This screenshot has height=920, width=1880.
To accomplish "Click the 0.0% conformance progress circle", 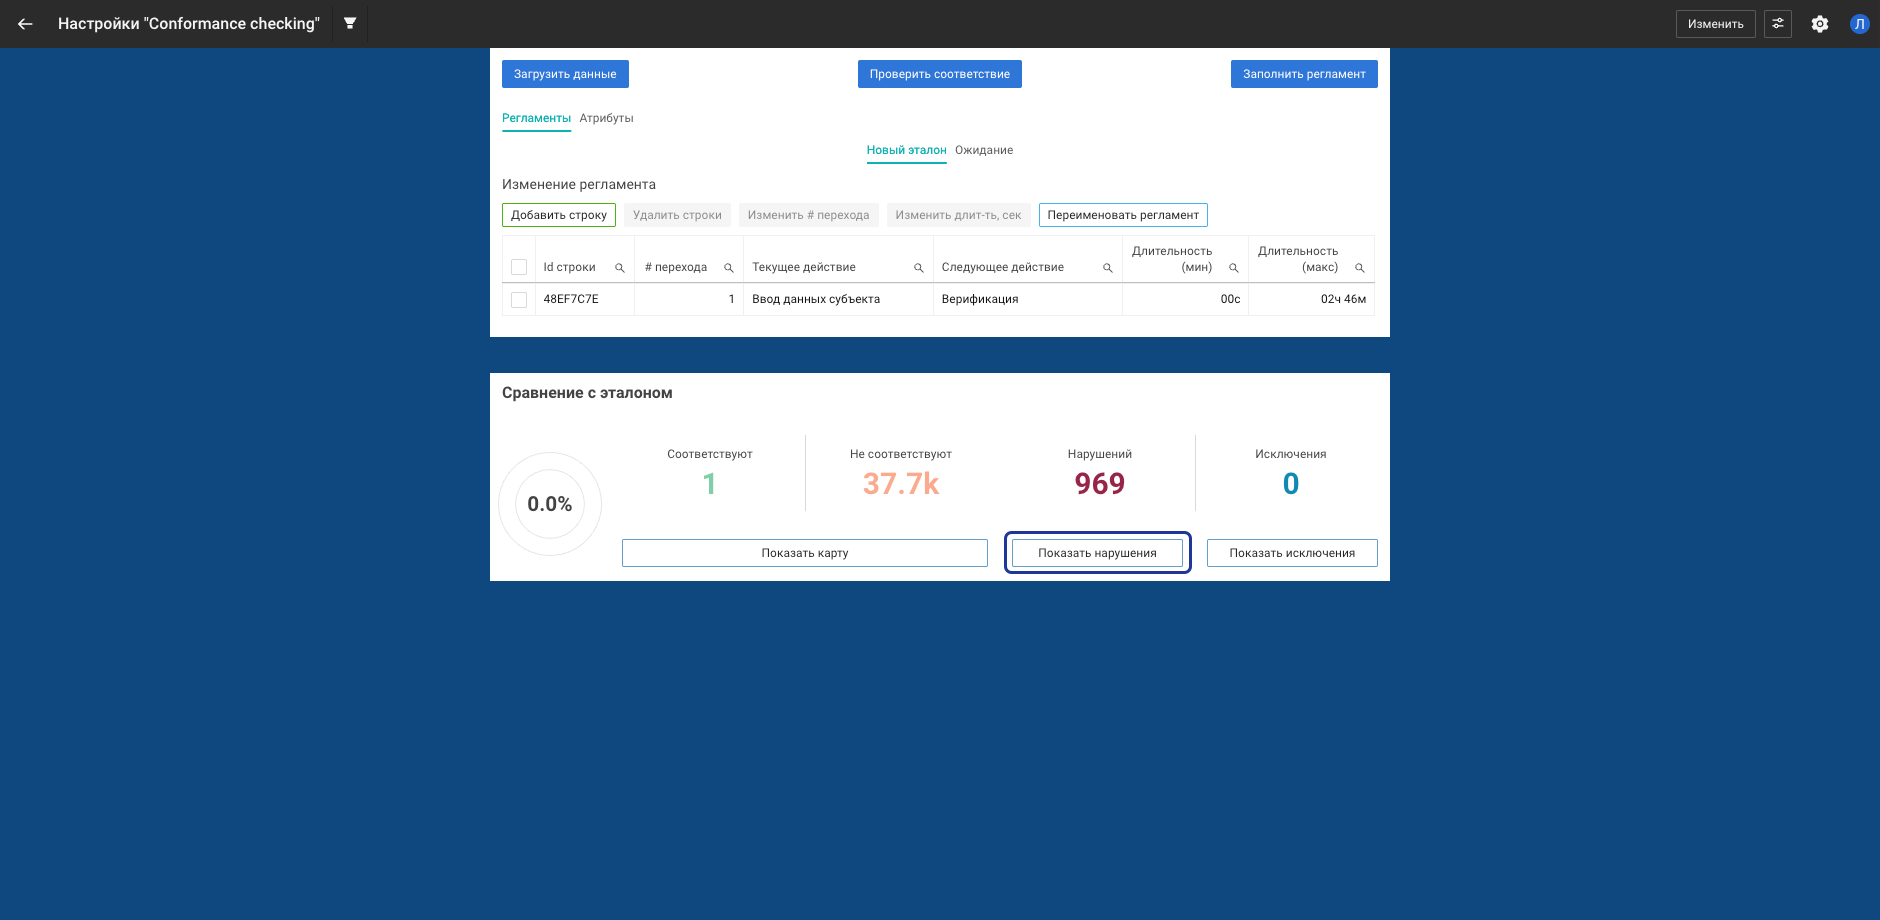I will tap(550, 504).
